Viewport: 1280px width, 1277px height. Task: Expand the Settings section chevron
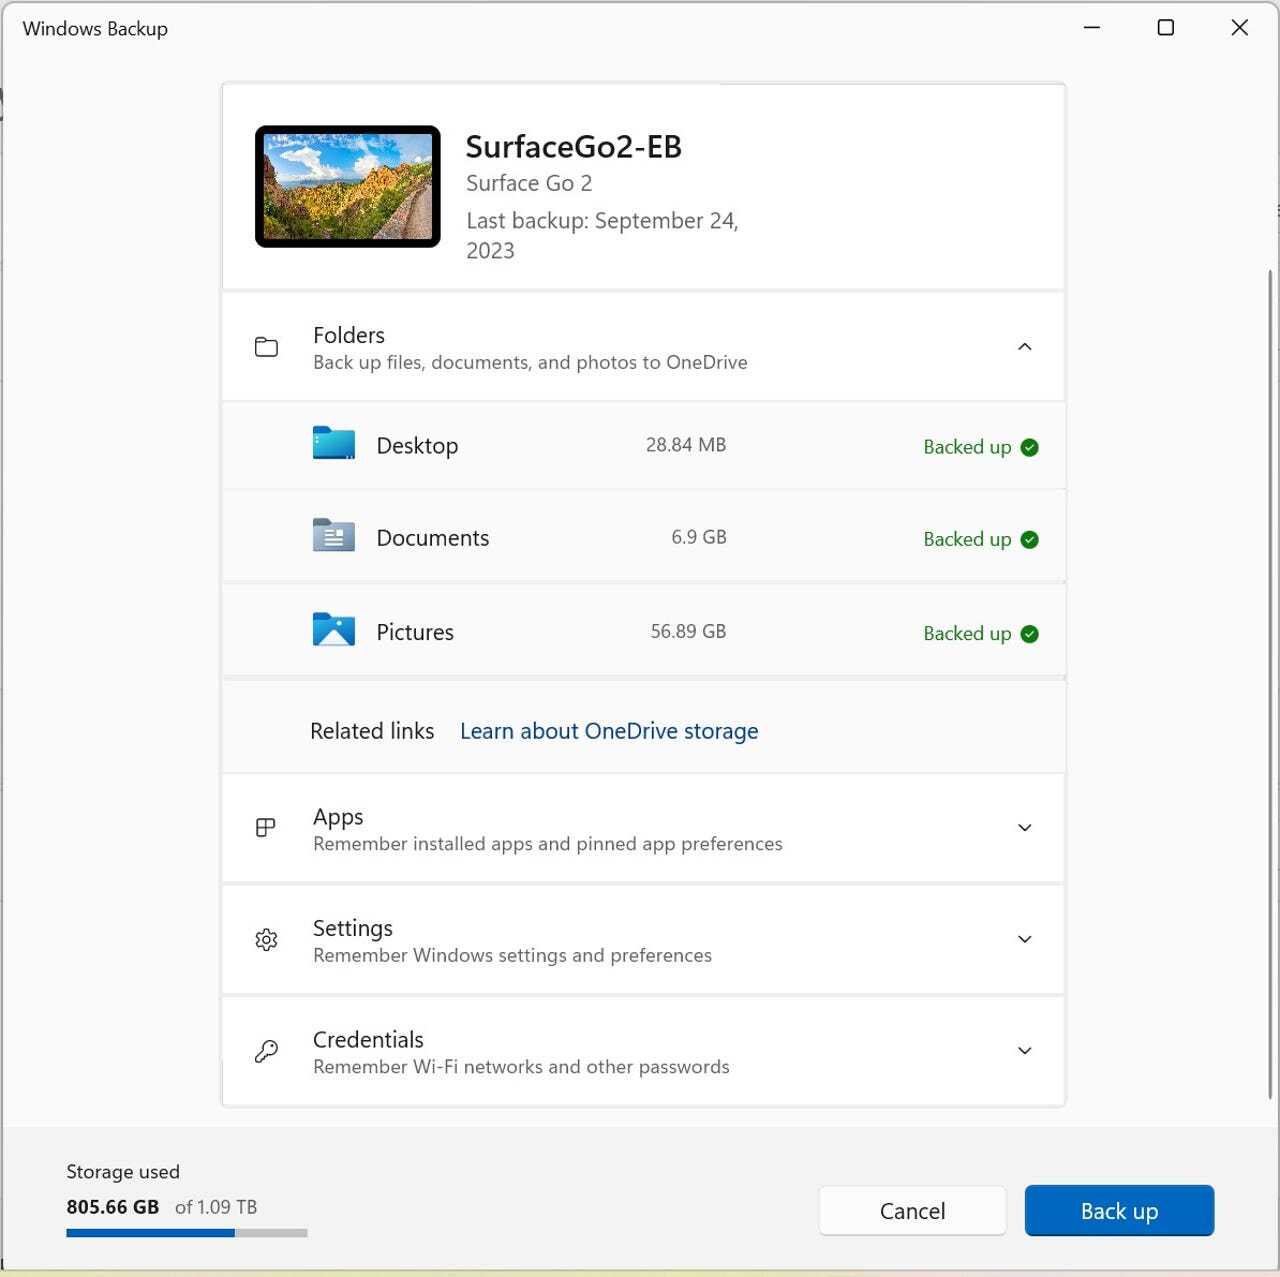[1024, 939]
